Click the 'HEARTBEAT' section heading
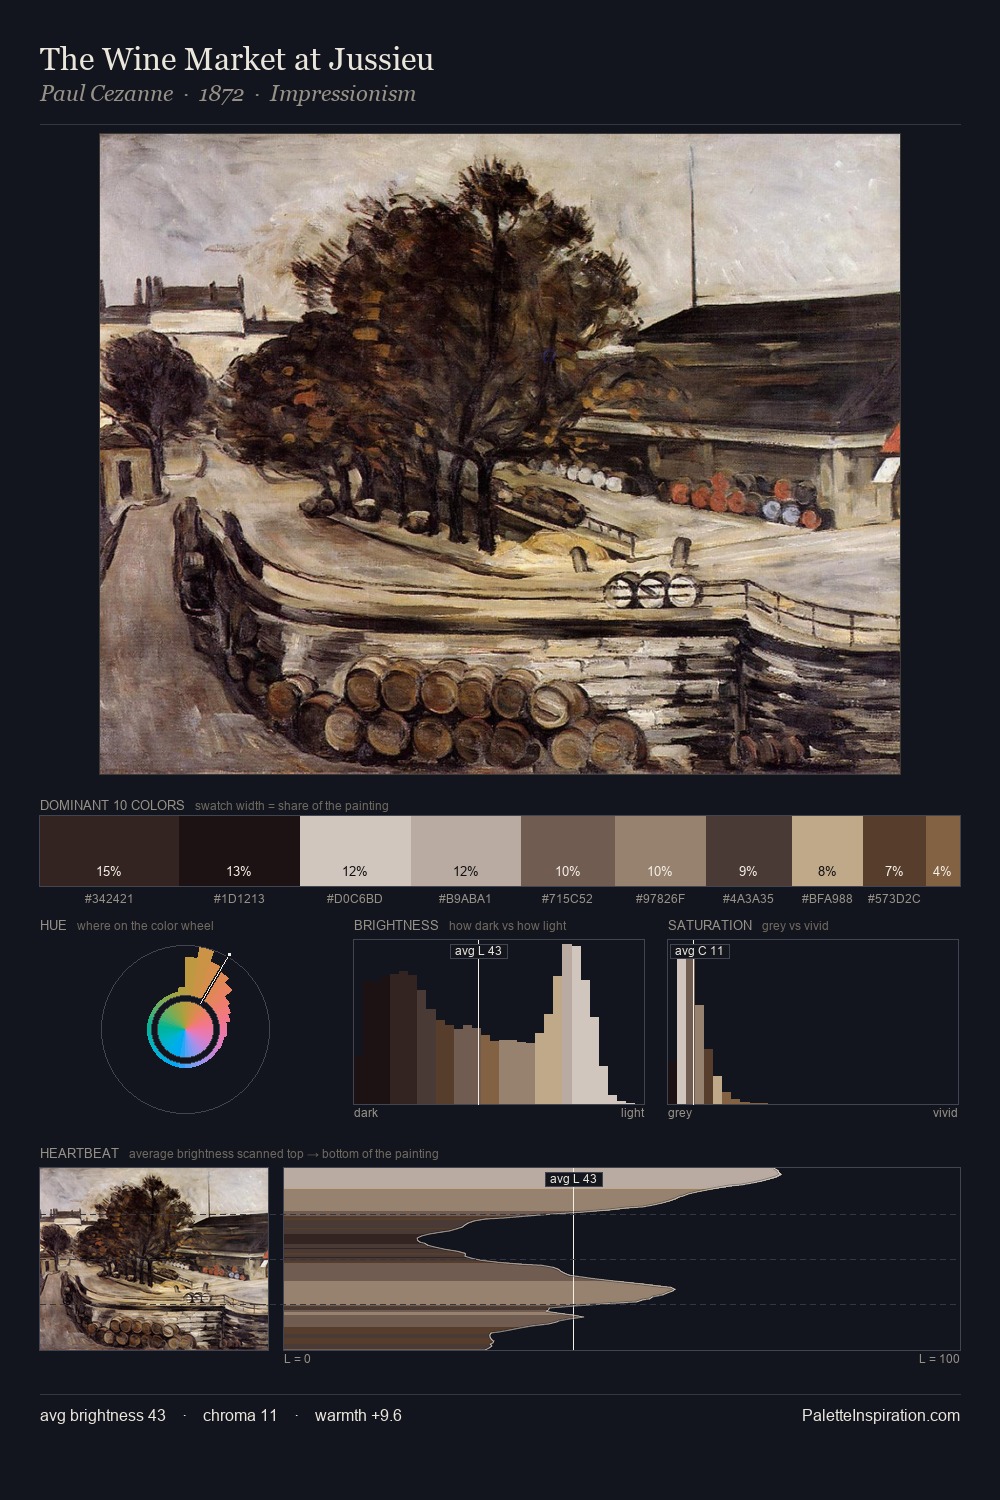Image resolution: width=1000 pixels, height=1500 pixels. (x=79, y=1153)
